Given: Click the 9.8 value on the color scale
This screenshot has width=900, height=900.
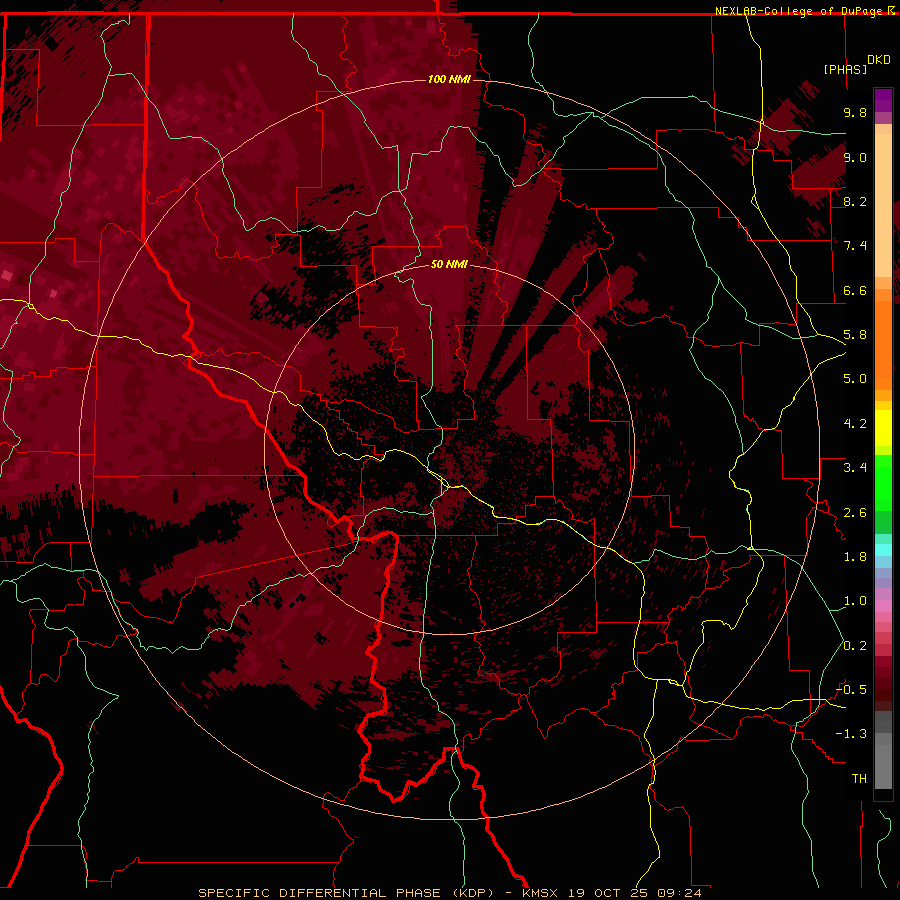Looking at the screenshot, I should [x=855, y=112].
